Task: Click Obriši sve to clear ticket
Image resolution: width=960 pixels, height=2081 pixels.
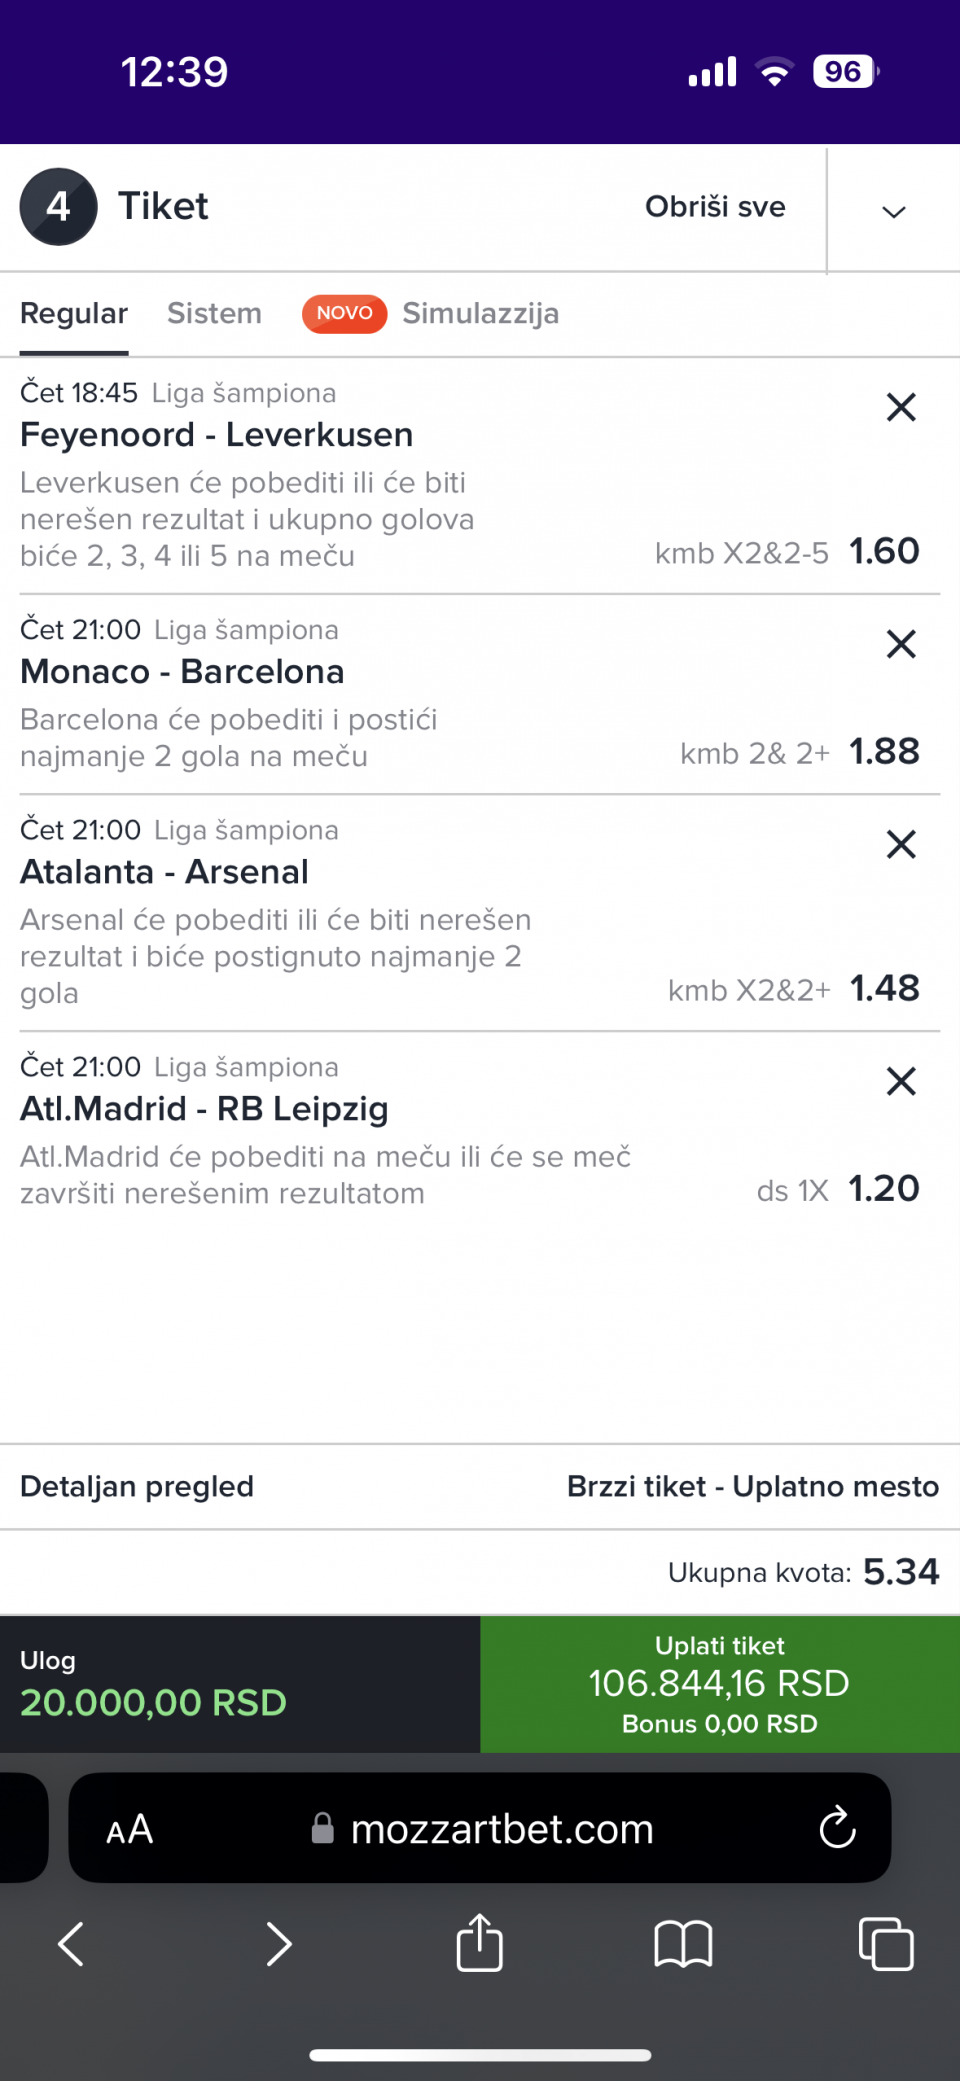Action: 715,207
